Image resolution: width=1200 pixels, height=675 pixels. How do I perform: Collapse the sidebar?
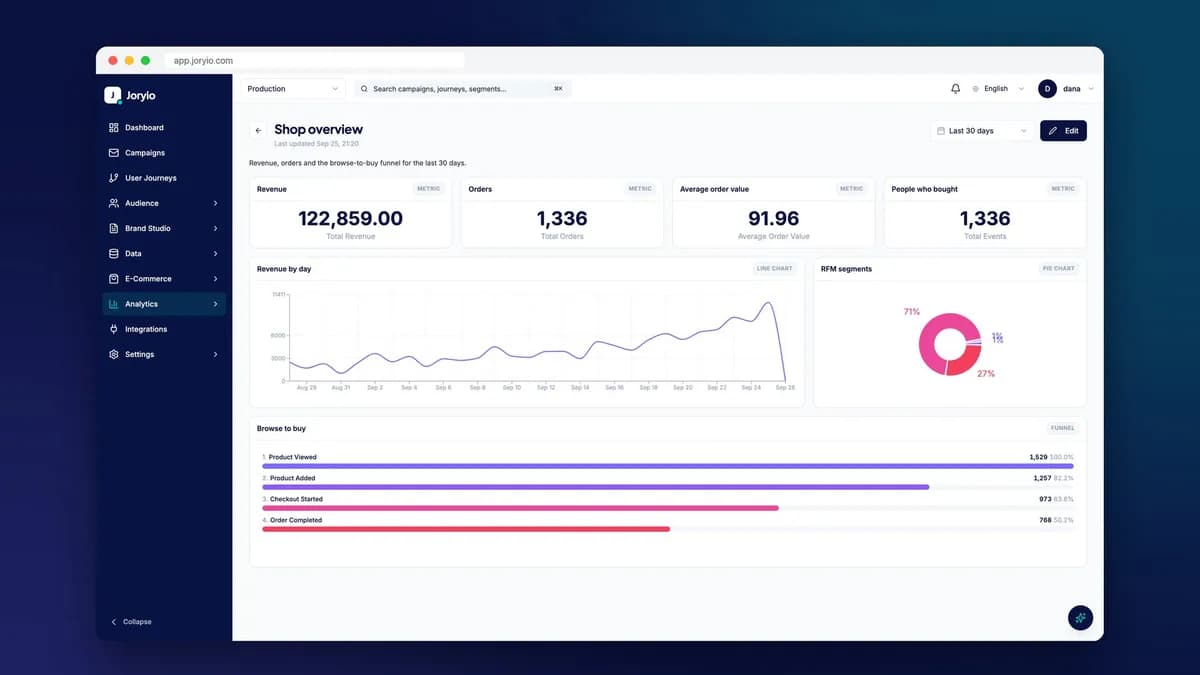click(x=132, y=622)
